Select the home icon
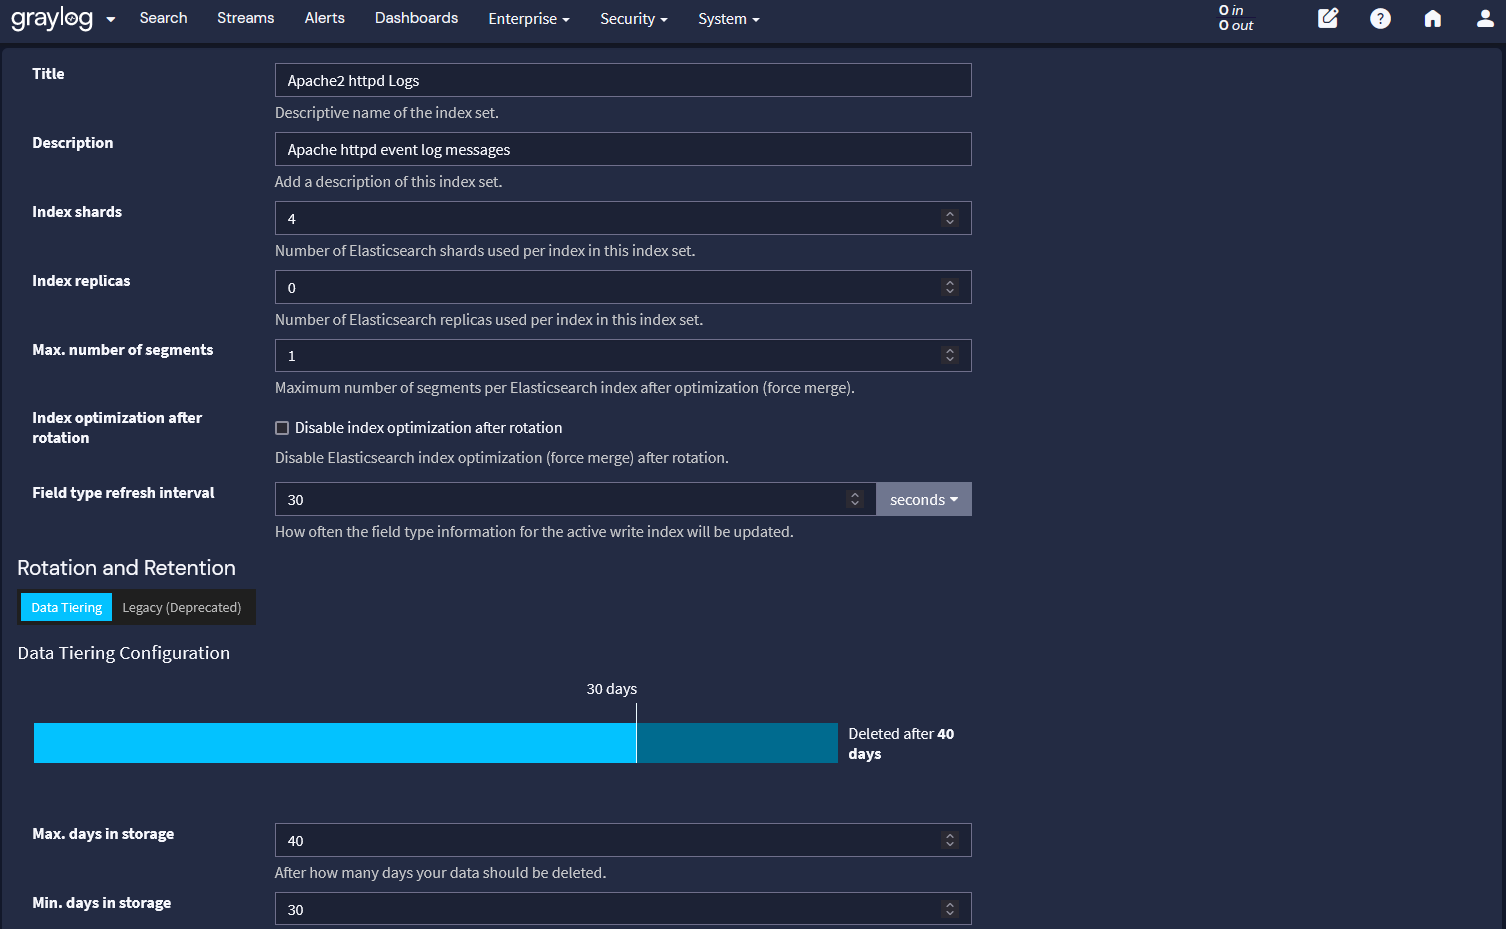The image size is (1506, 929). pos(1433,18)
